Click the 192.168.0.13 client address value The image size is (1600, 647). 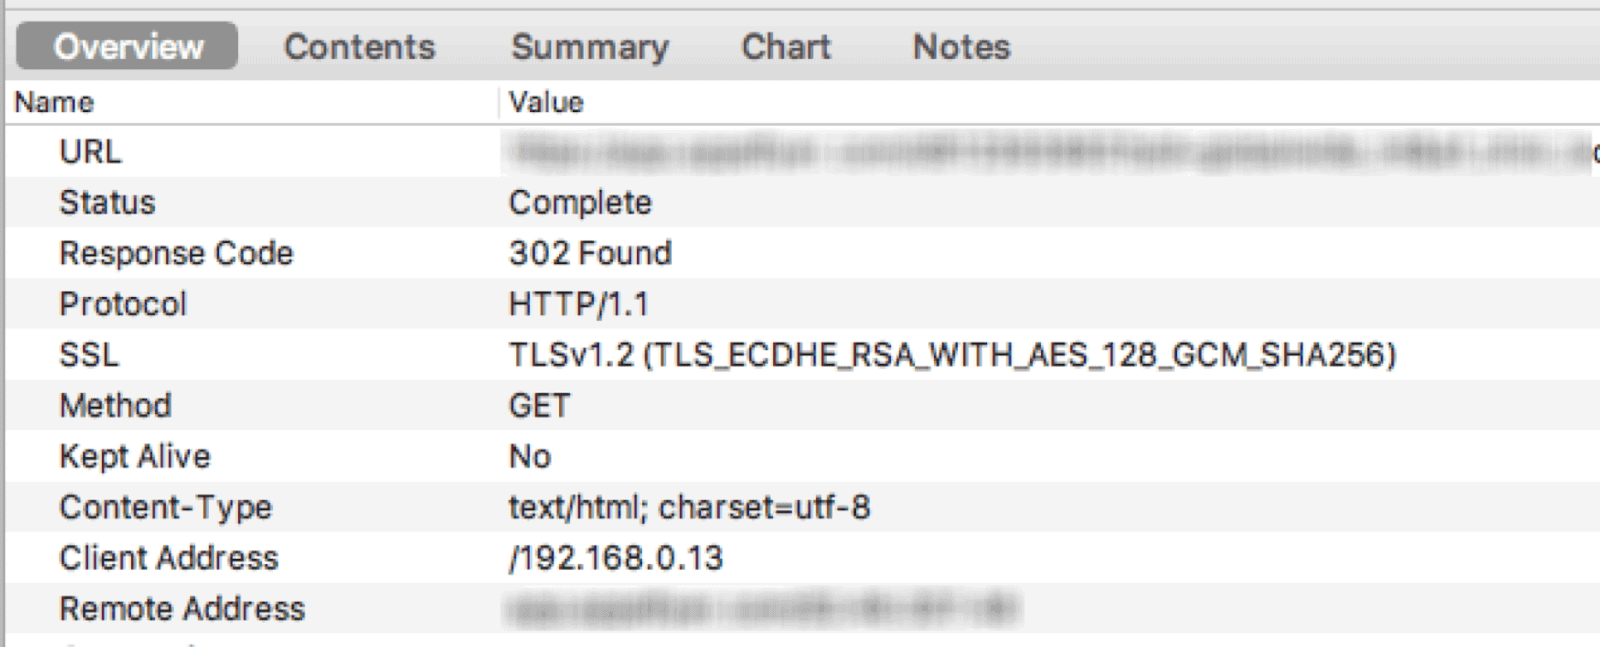[616, 558]
